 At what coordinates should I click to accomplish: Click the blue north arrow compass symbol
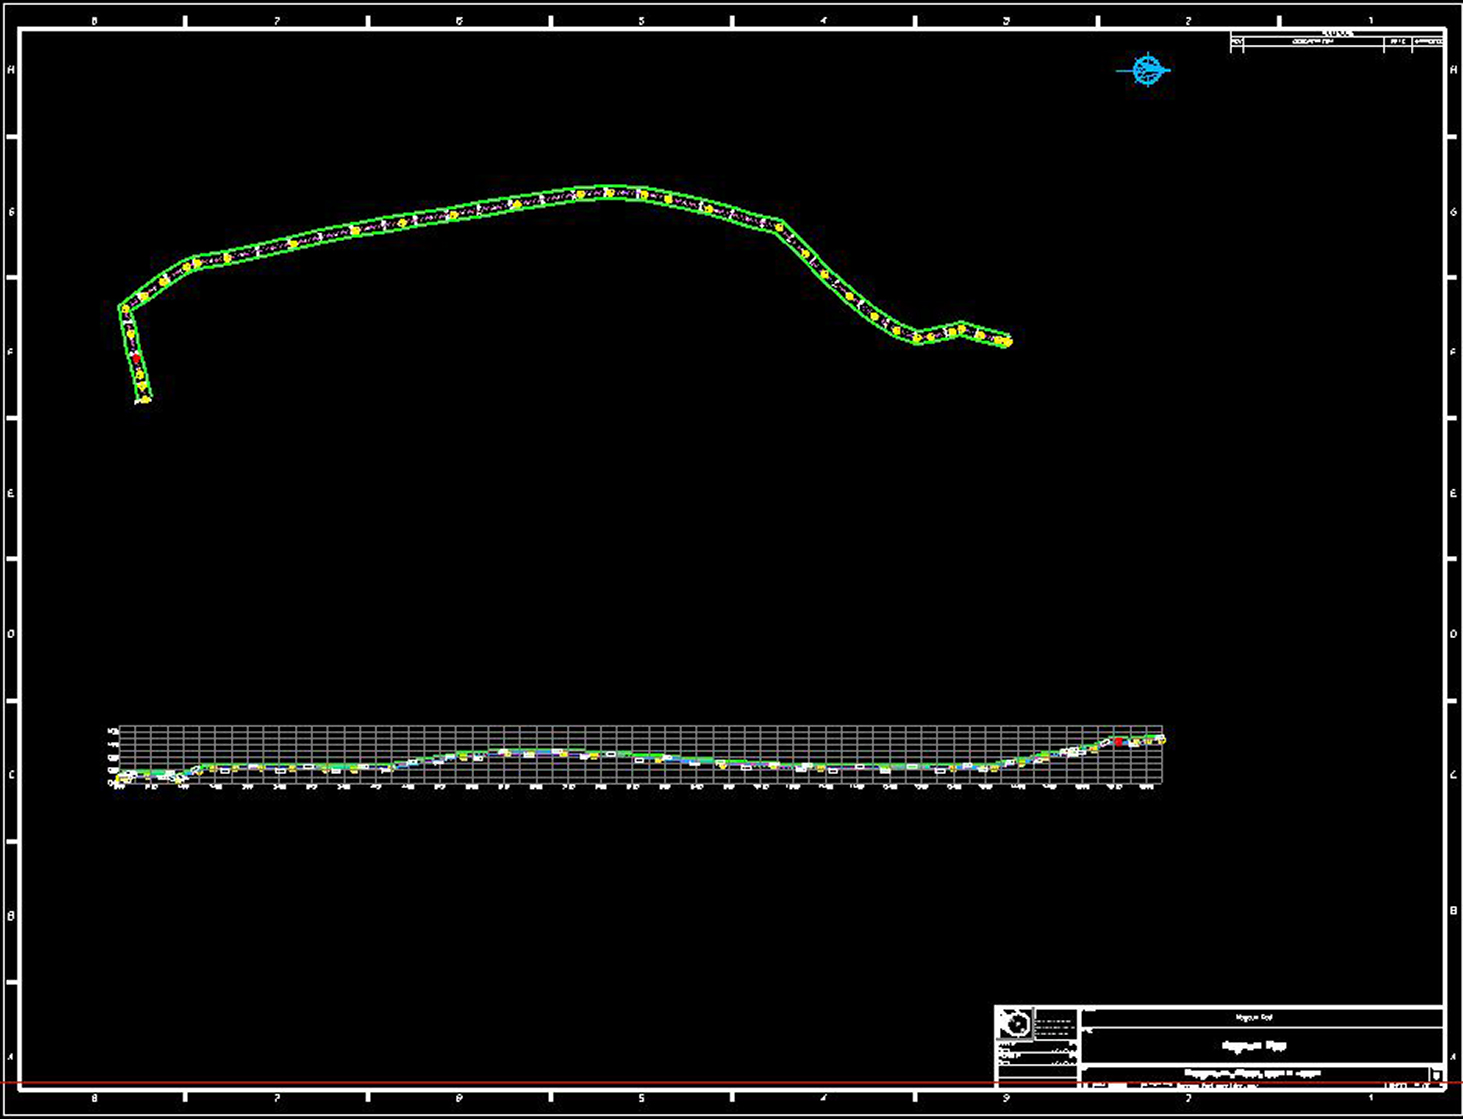[x=1148, y=70]
